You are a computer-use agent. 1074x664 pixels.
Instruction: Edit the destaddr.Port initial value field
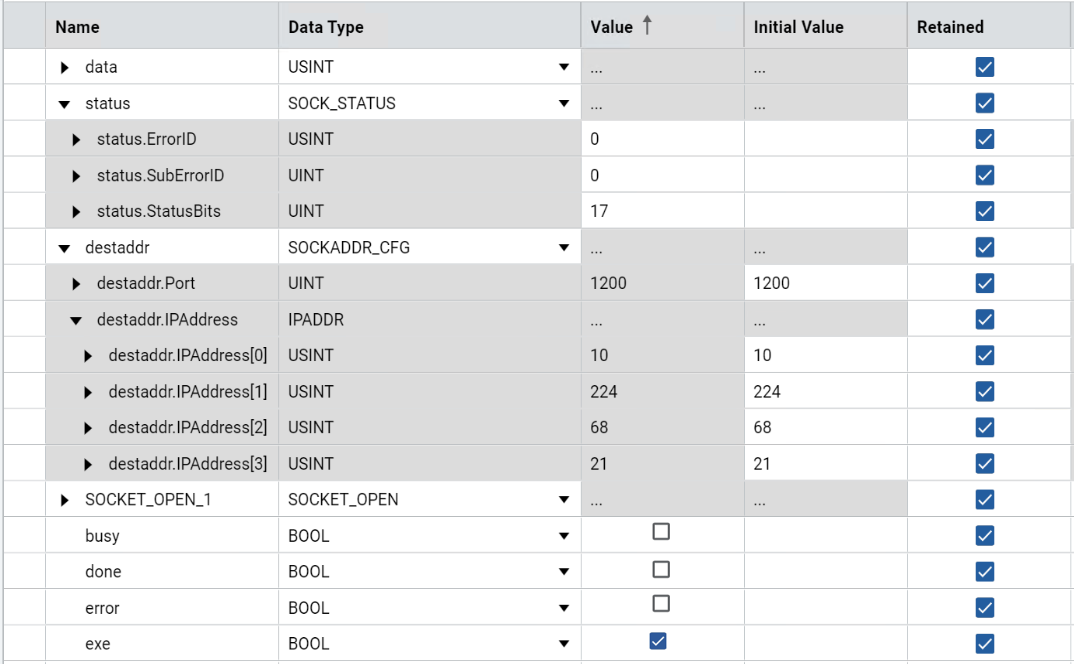[825, 283]
